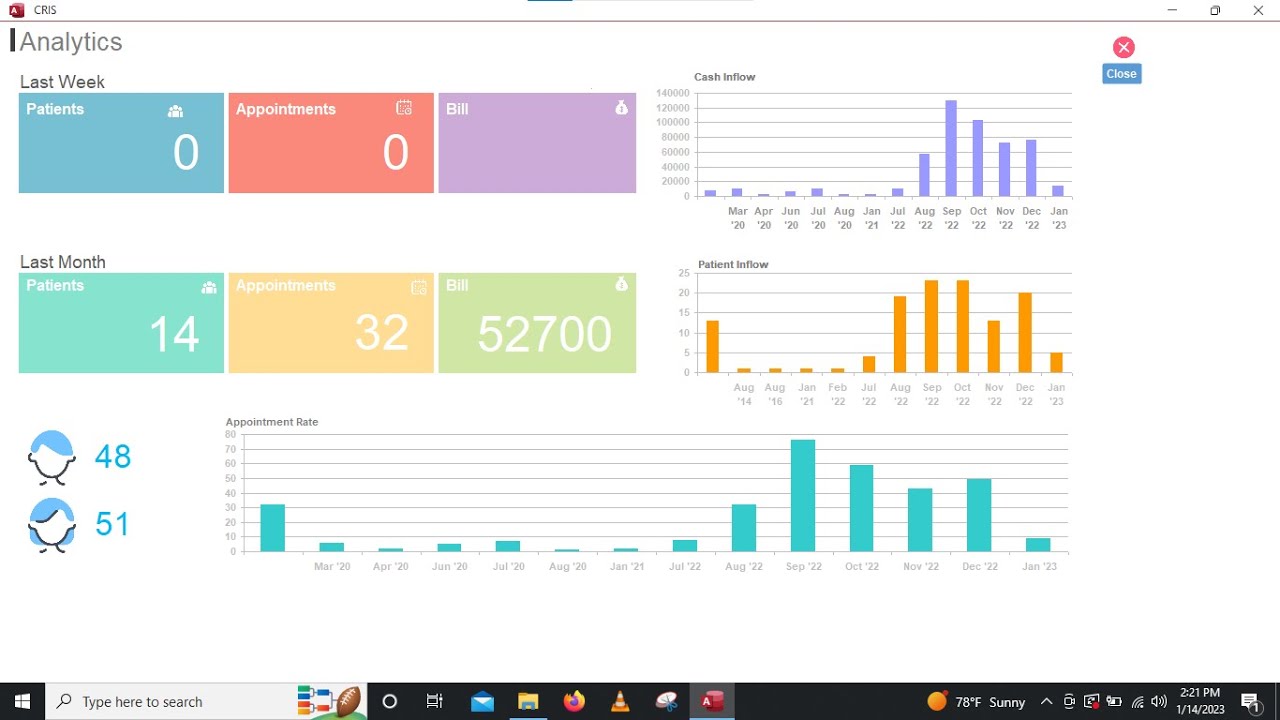Viewport: 1280px width, 720px height.
Task: Click the Dec '22 bar in Patient Inflow chart
Action: tap(1025, 332)
